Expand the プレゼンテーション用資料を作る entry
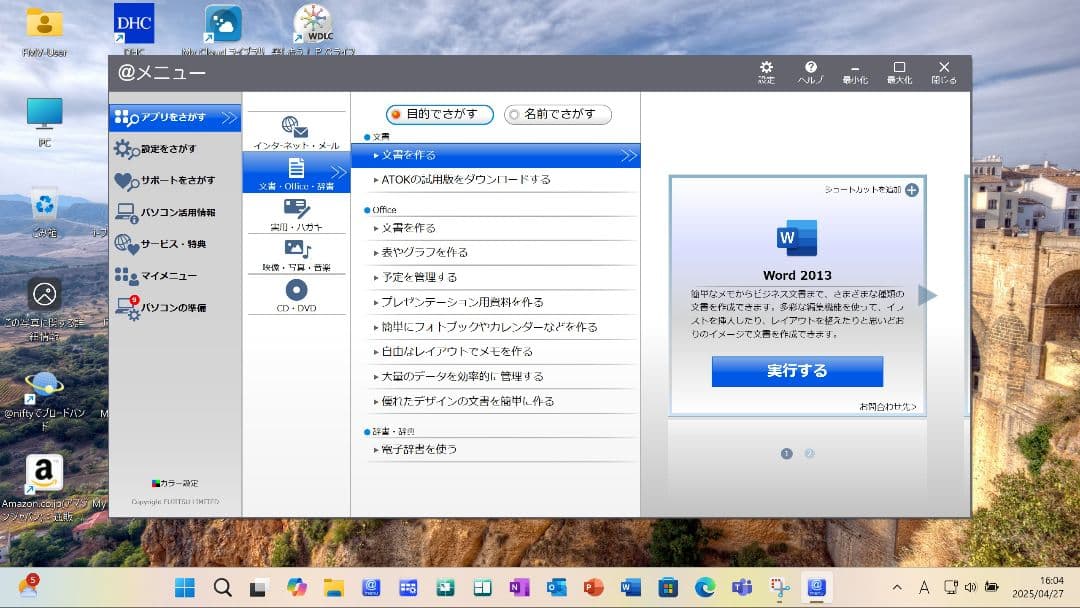Viewport: 1080px width, 608px height. click(x=460, y=302)
